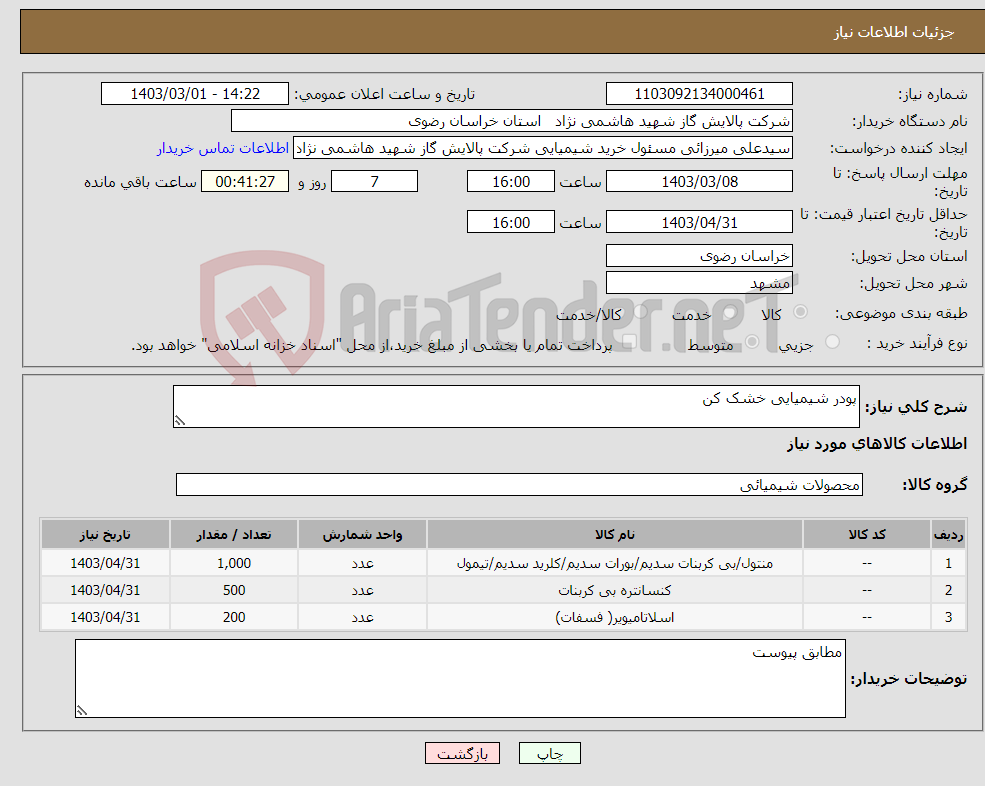Click the need date in row 1
The image size is (985, 786).
click(105, 563)
